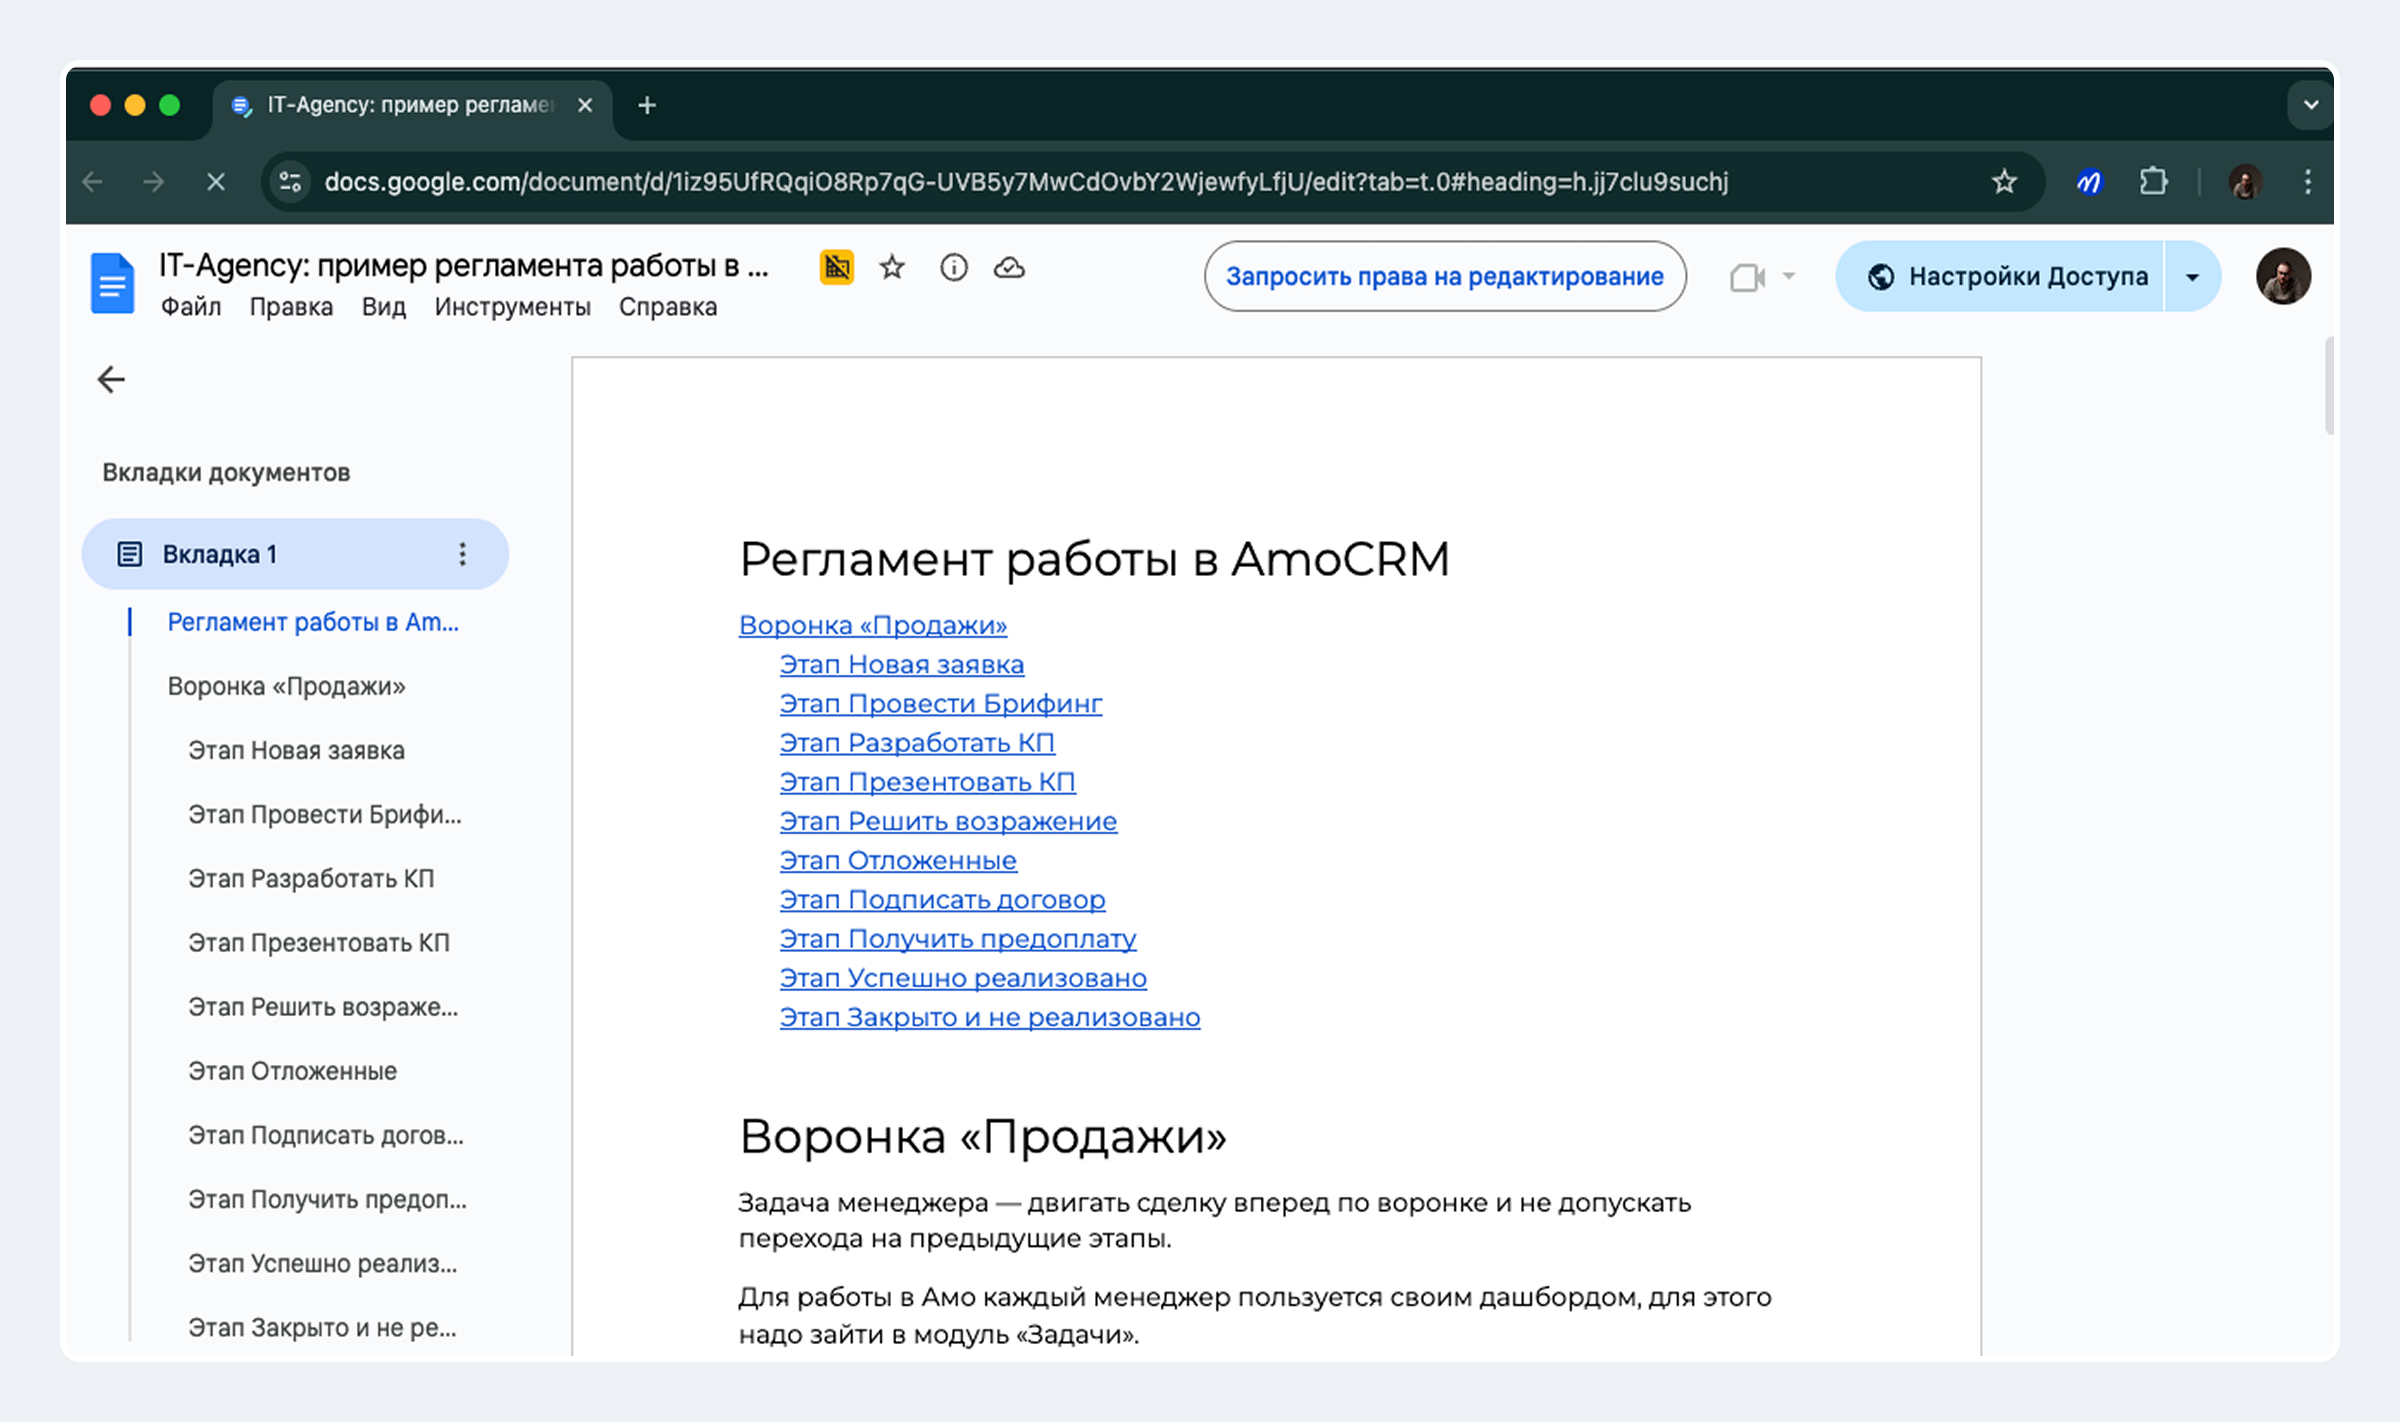Click the Настройки Доступа button
Viewport: 2400px width, 1422px height.
pos(2000,276)
